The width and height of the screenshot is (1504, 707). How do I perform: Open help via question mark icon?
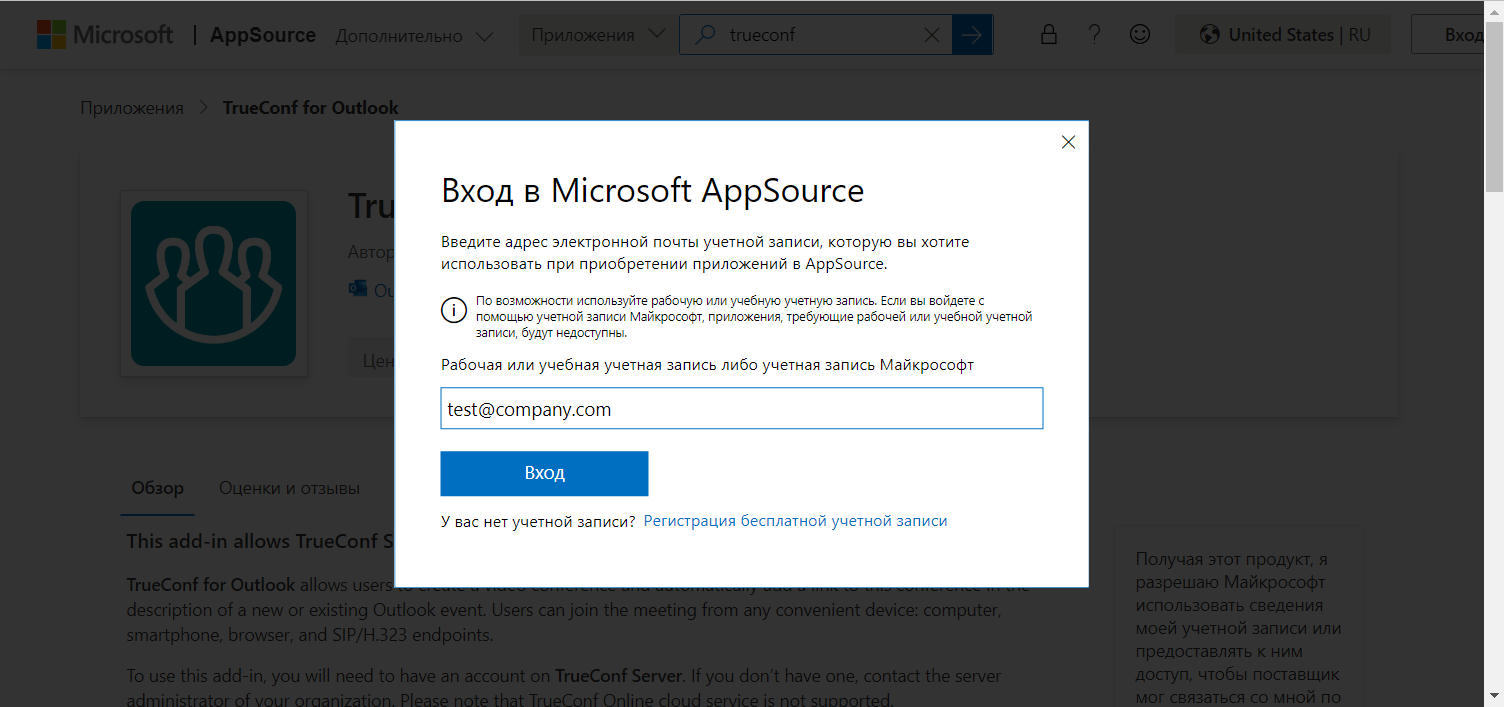click(x=1094, y=35)
